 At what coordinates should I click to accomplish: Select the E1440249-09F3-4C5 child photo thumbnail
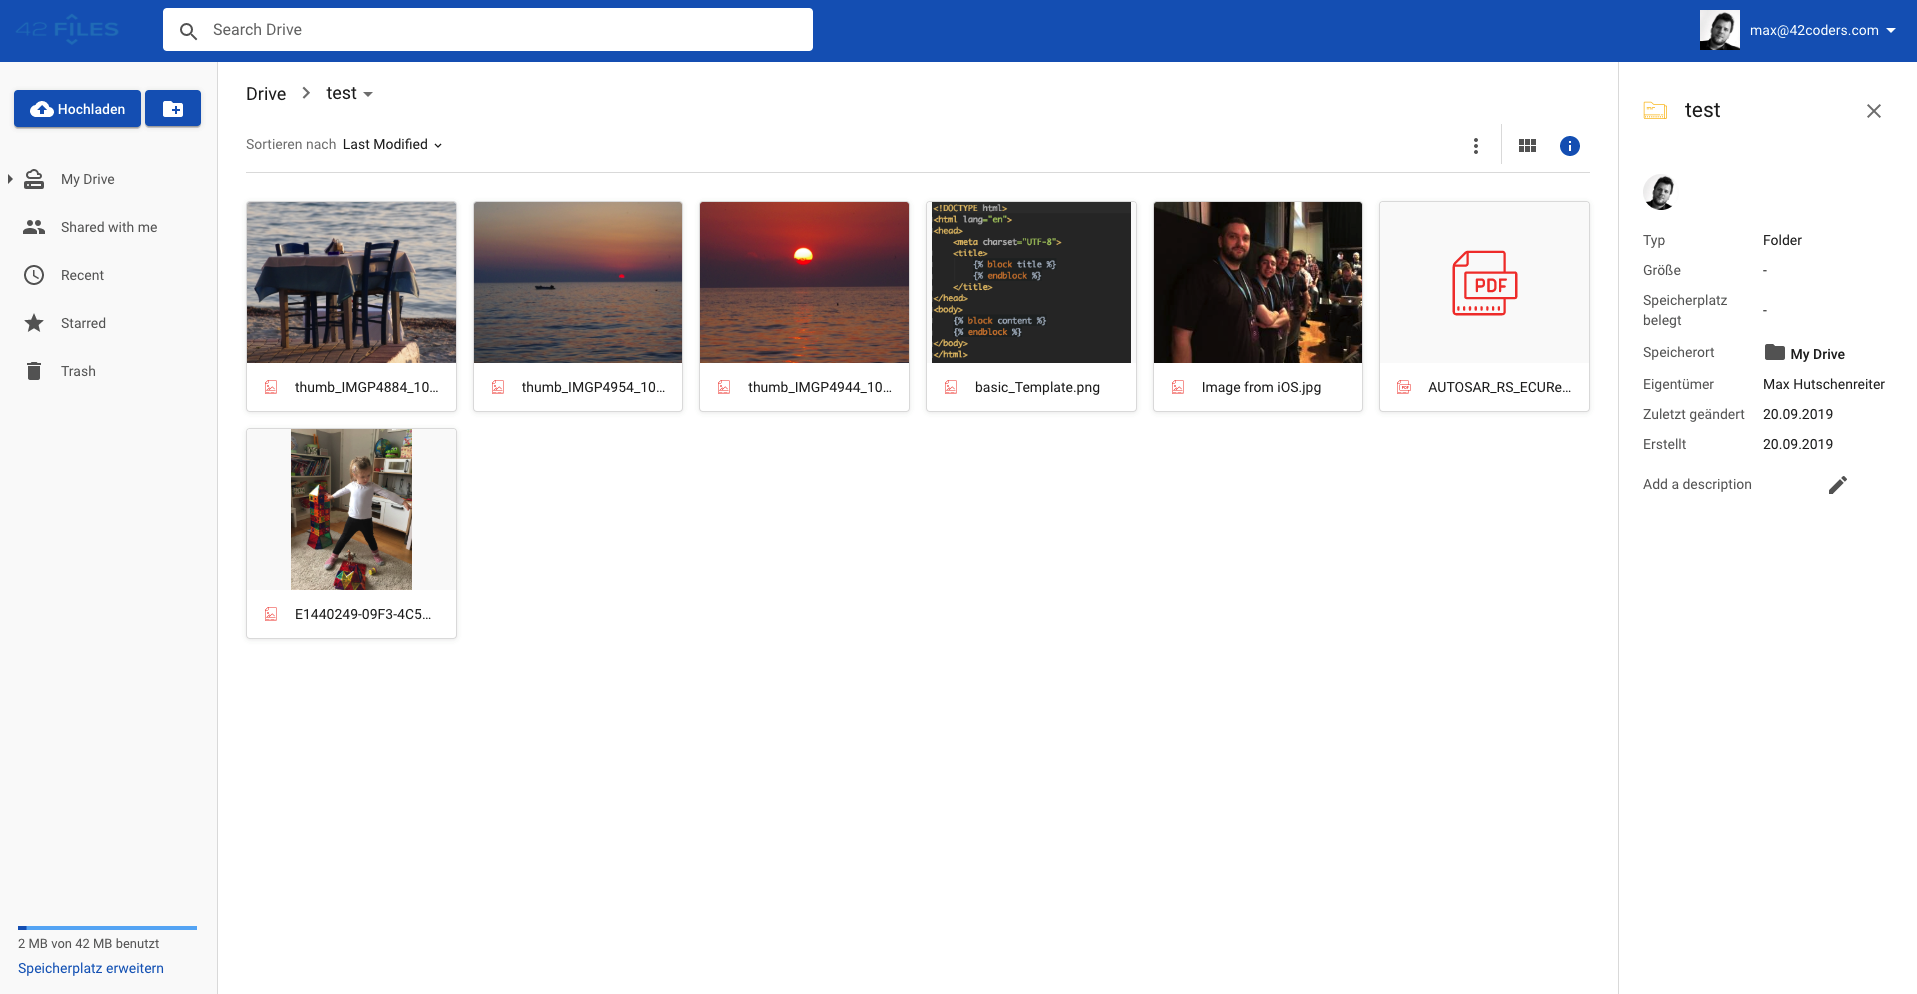(x=351, y=509)
